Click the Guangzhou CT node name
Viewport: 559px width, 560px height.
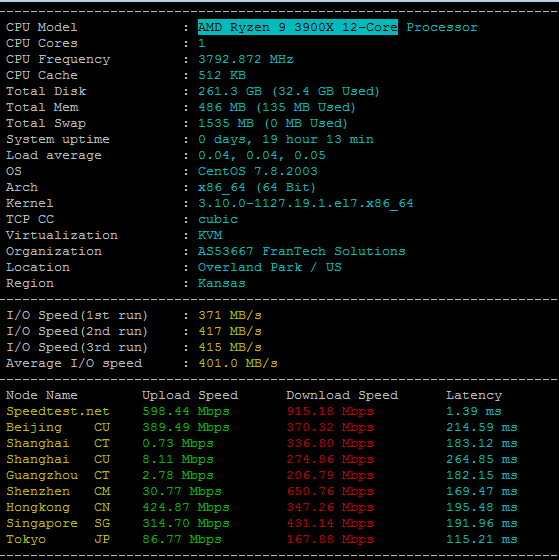tap(58, 475)
